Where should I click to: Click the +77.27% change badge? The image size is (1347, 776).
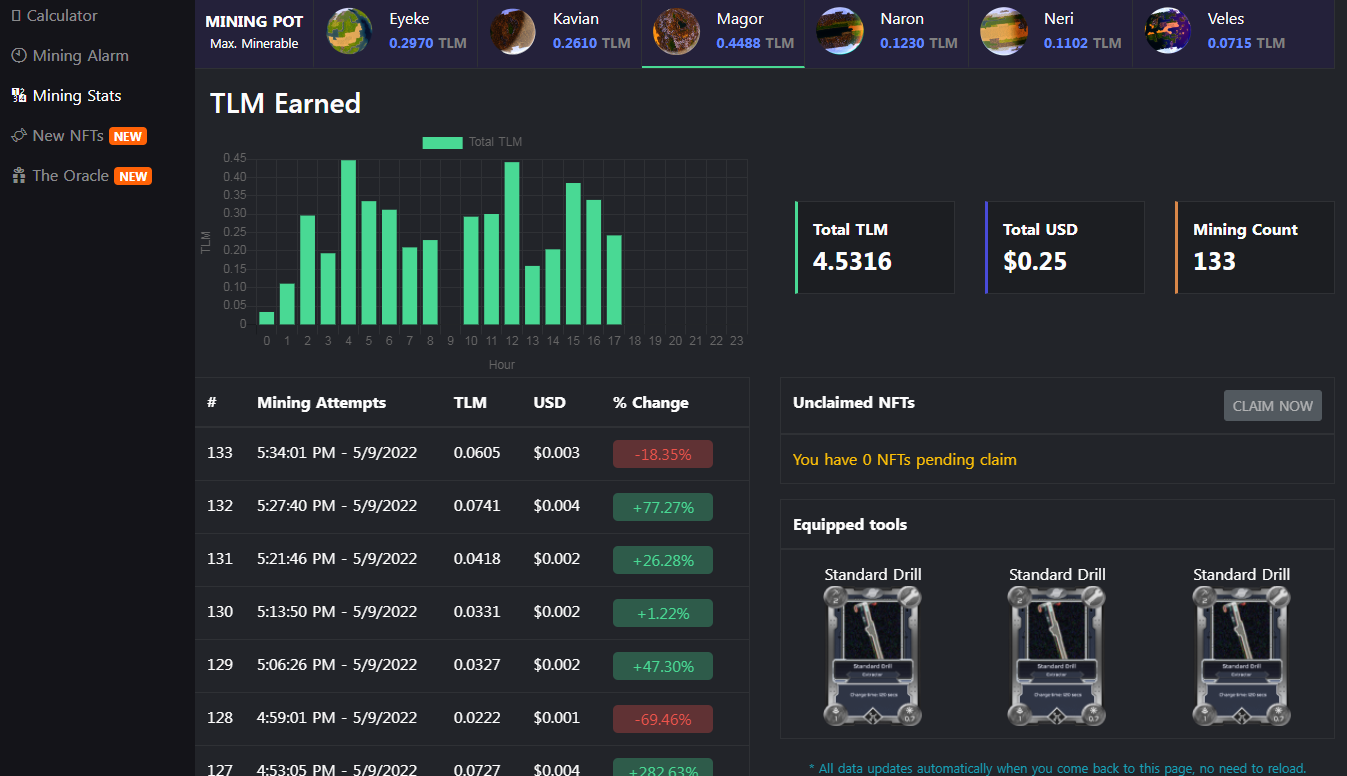click(x=663, y=507)
